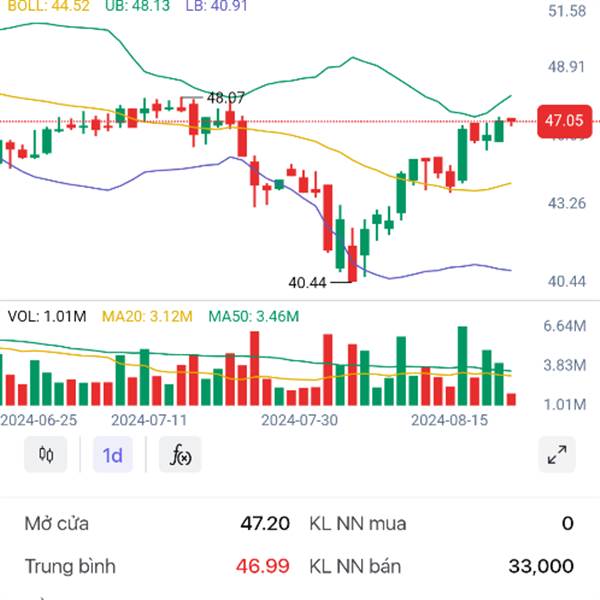
Task: Click the KL NN mua label
Action: click(x=358, y=523)
